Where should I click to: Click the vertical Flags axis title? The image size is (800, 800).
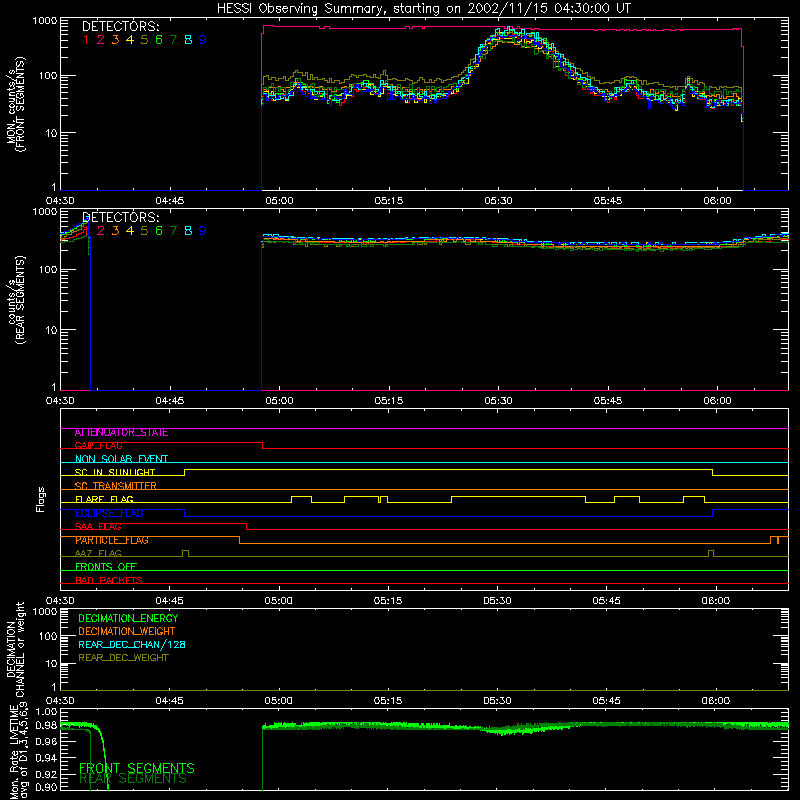[40, 499]
